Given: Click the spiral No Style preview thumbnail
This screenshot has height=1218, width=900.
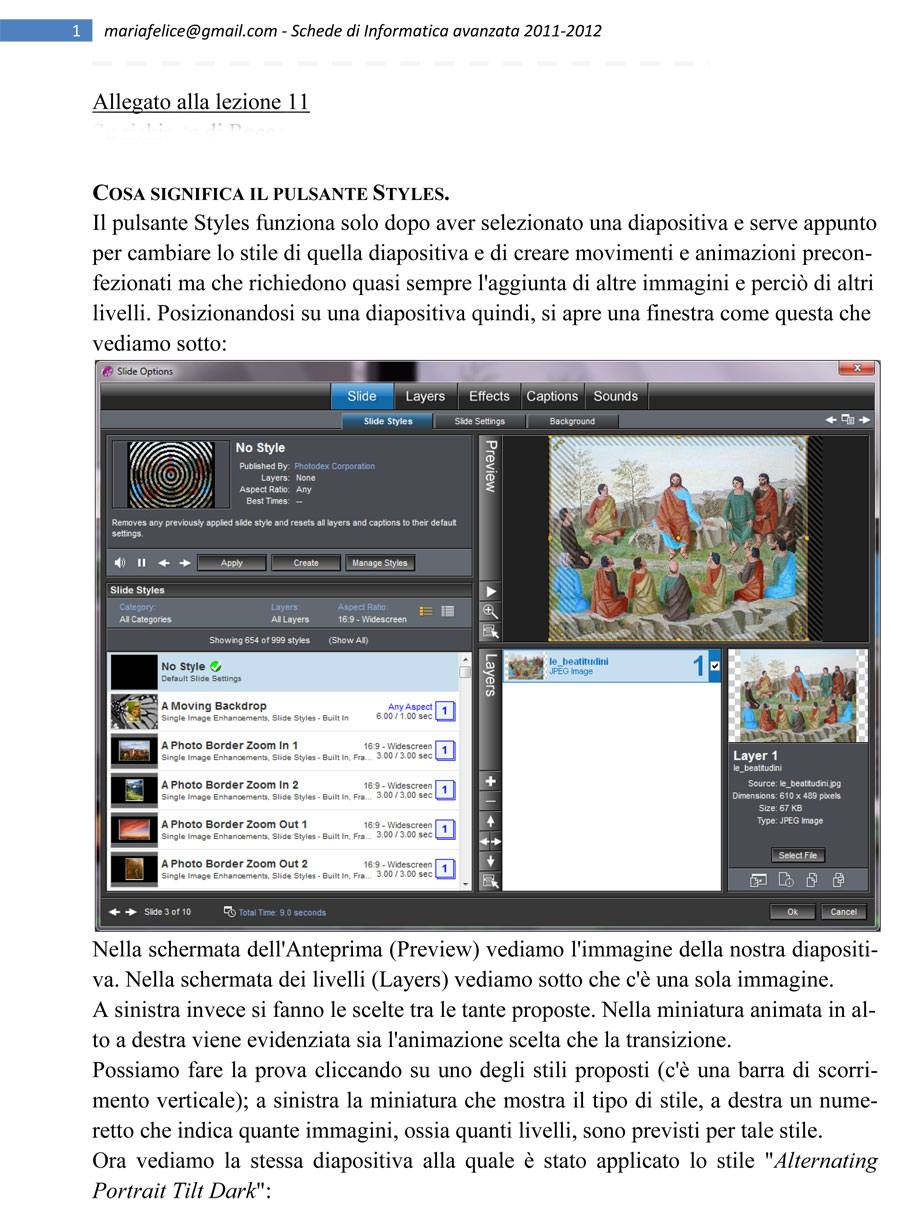Looking at the screenshot, I should 172,475.
